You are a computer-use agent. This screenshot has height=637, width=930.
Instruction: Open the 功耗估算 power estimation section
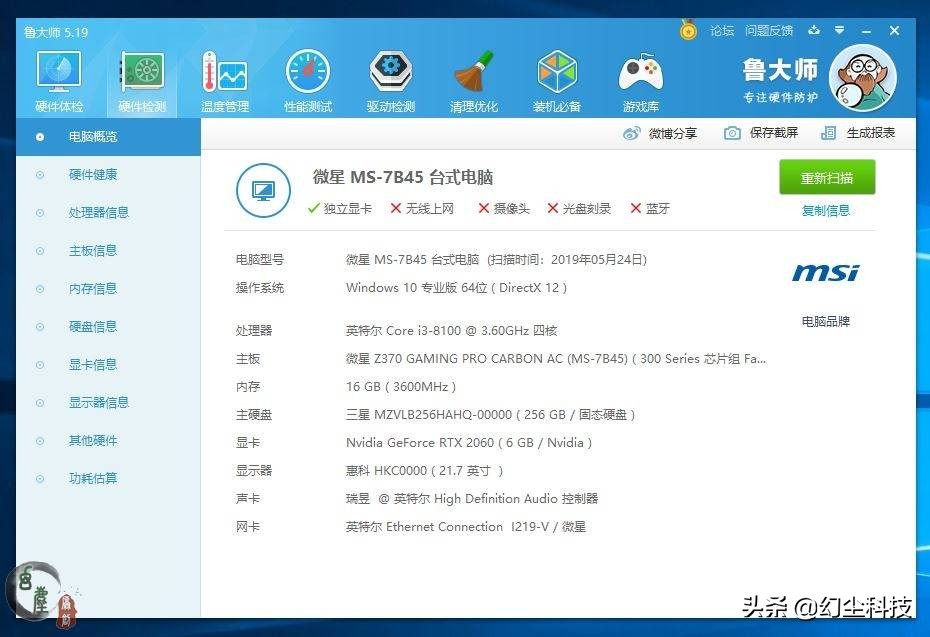[x=95, y=478]
